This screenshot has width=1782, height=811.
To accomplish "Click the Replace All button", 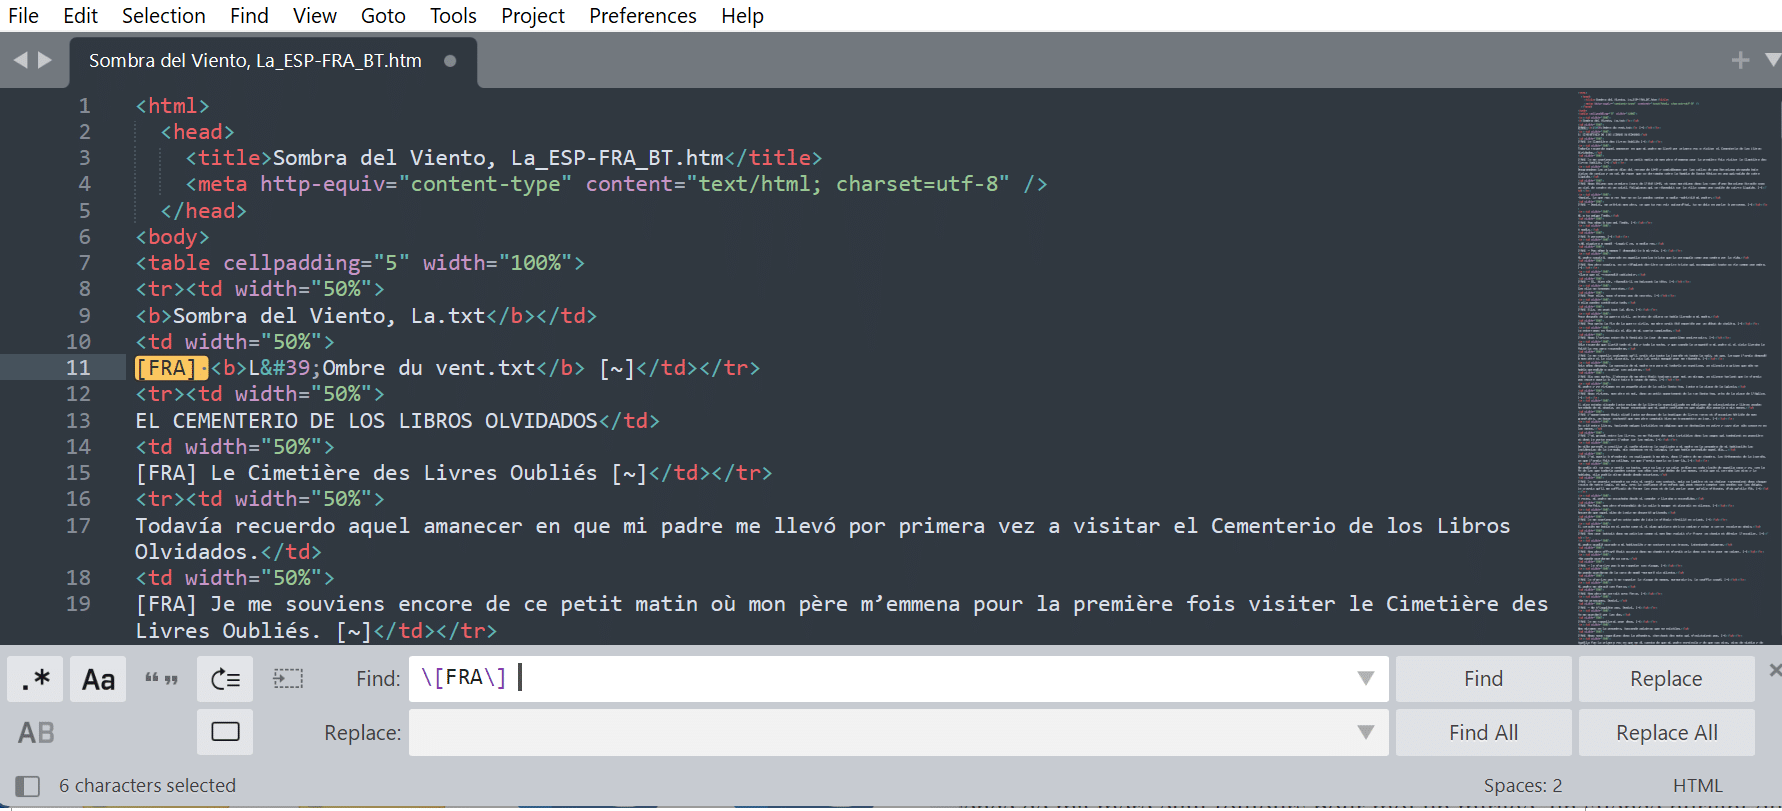I will coord(1666,733).
